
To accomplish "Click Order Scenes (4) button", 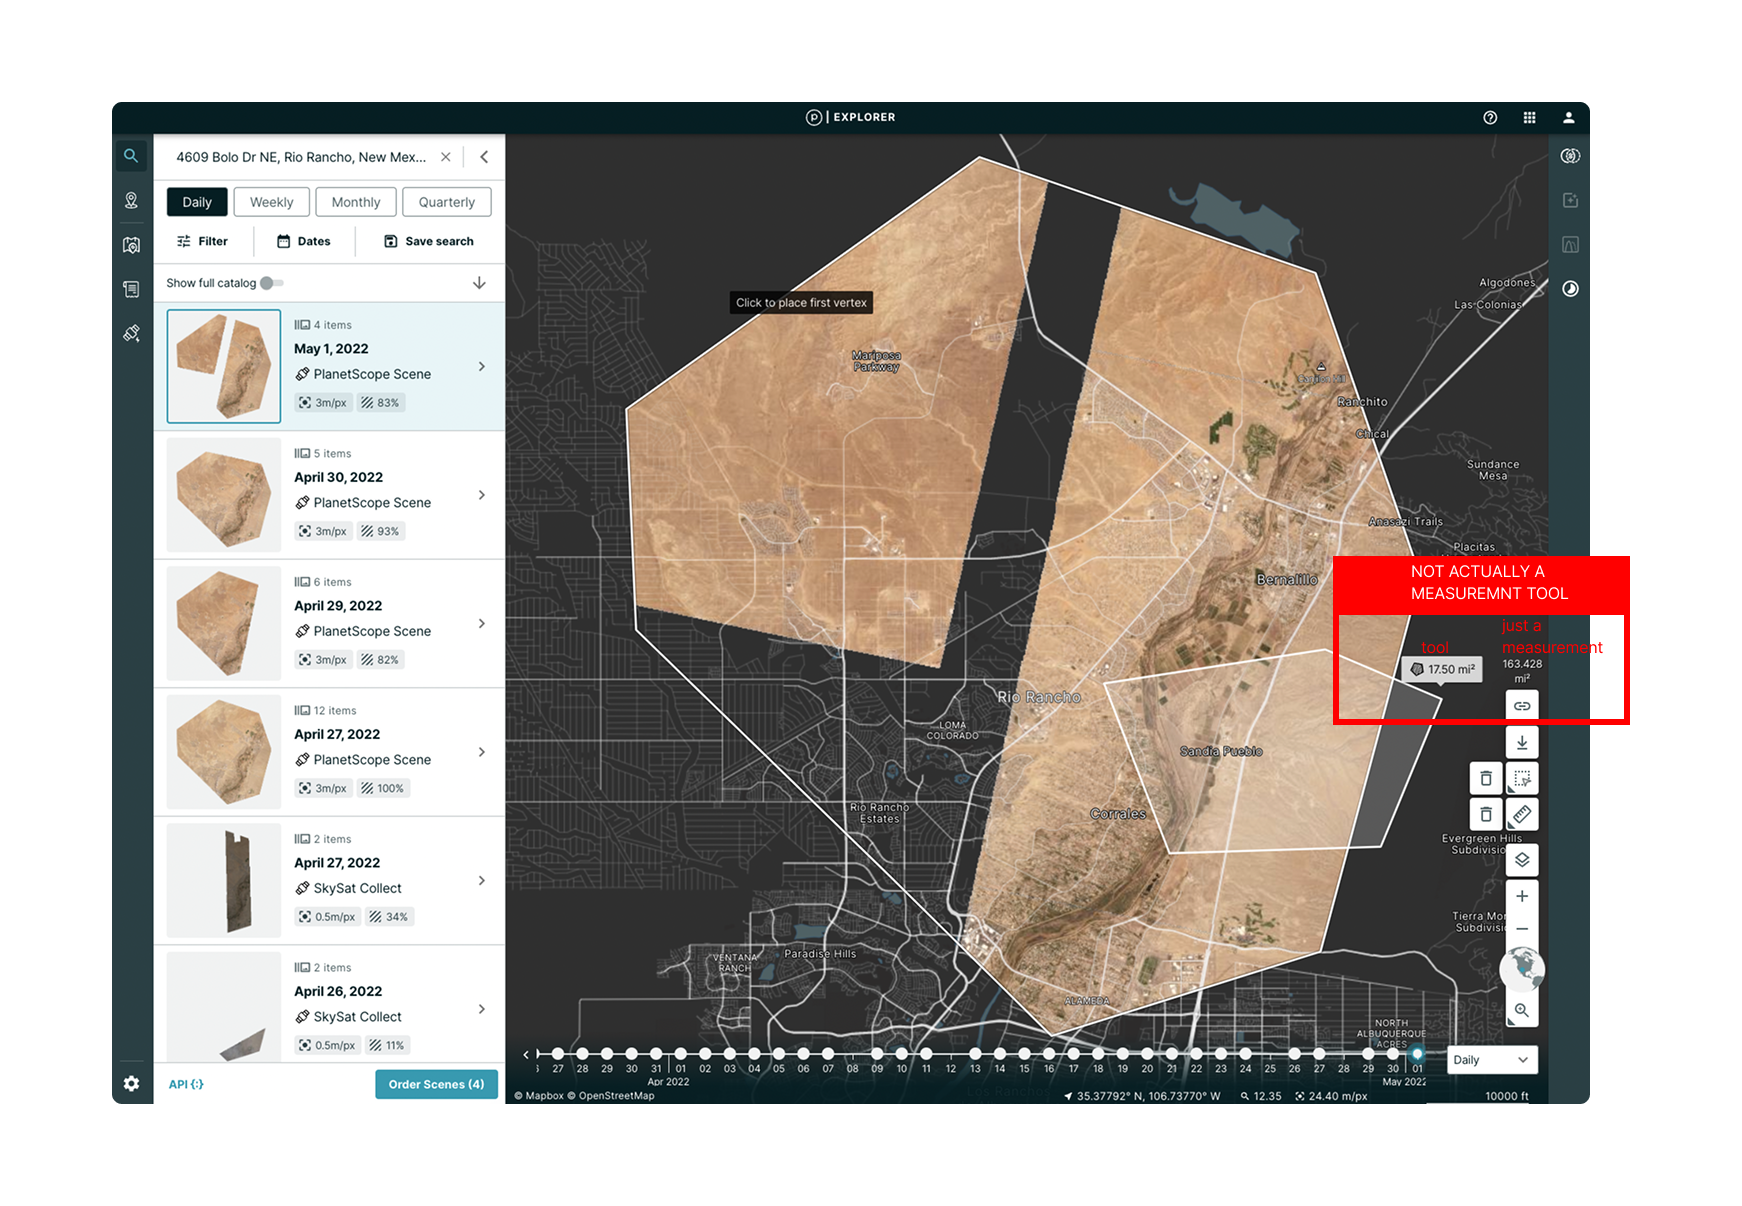I will click(436, 1084).
